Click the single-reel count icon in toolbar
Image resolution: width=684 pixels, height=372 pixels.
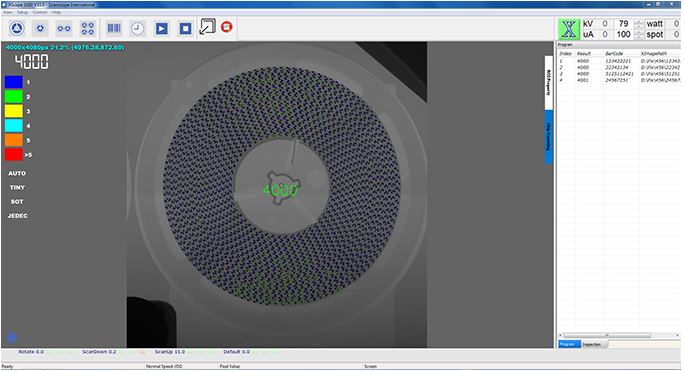pyautogui.click(x=40, y=29)
